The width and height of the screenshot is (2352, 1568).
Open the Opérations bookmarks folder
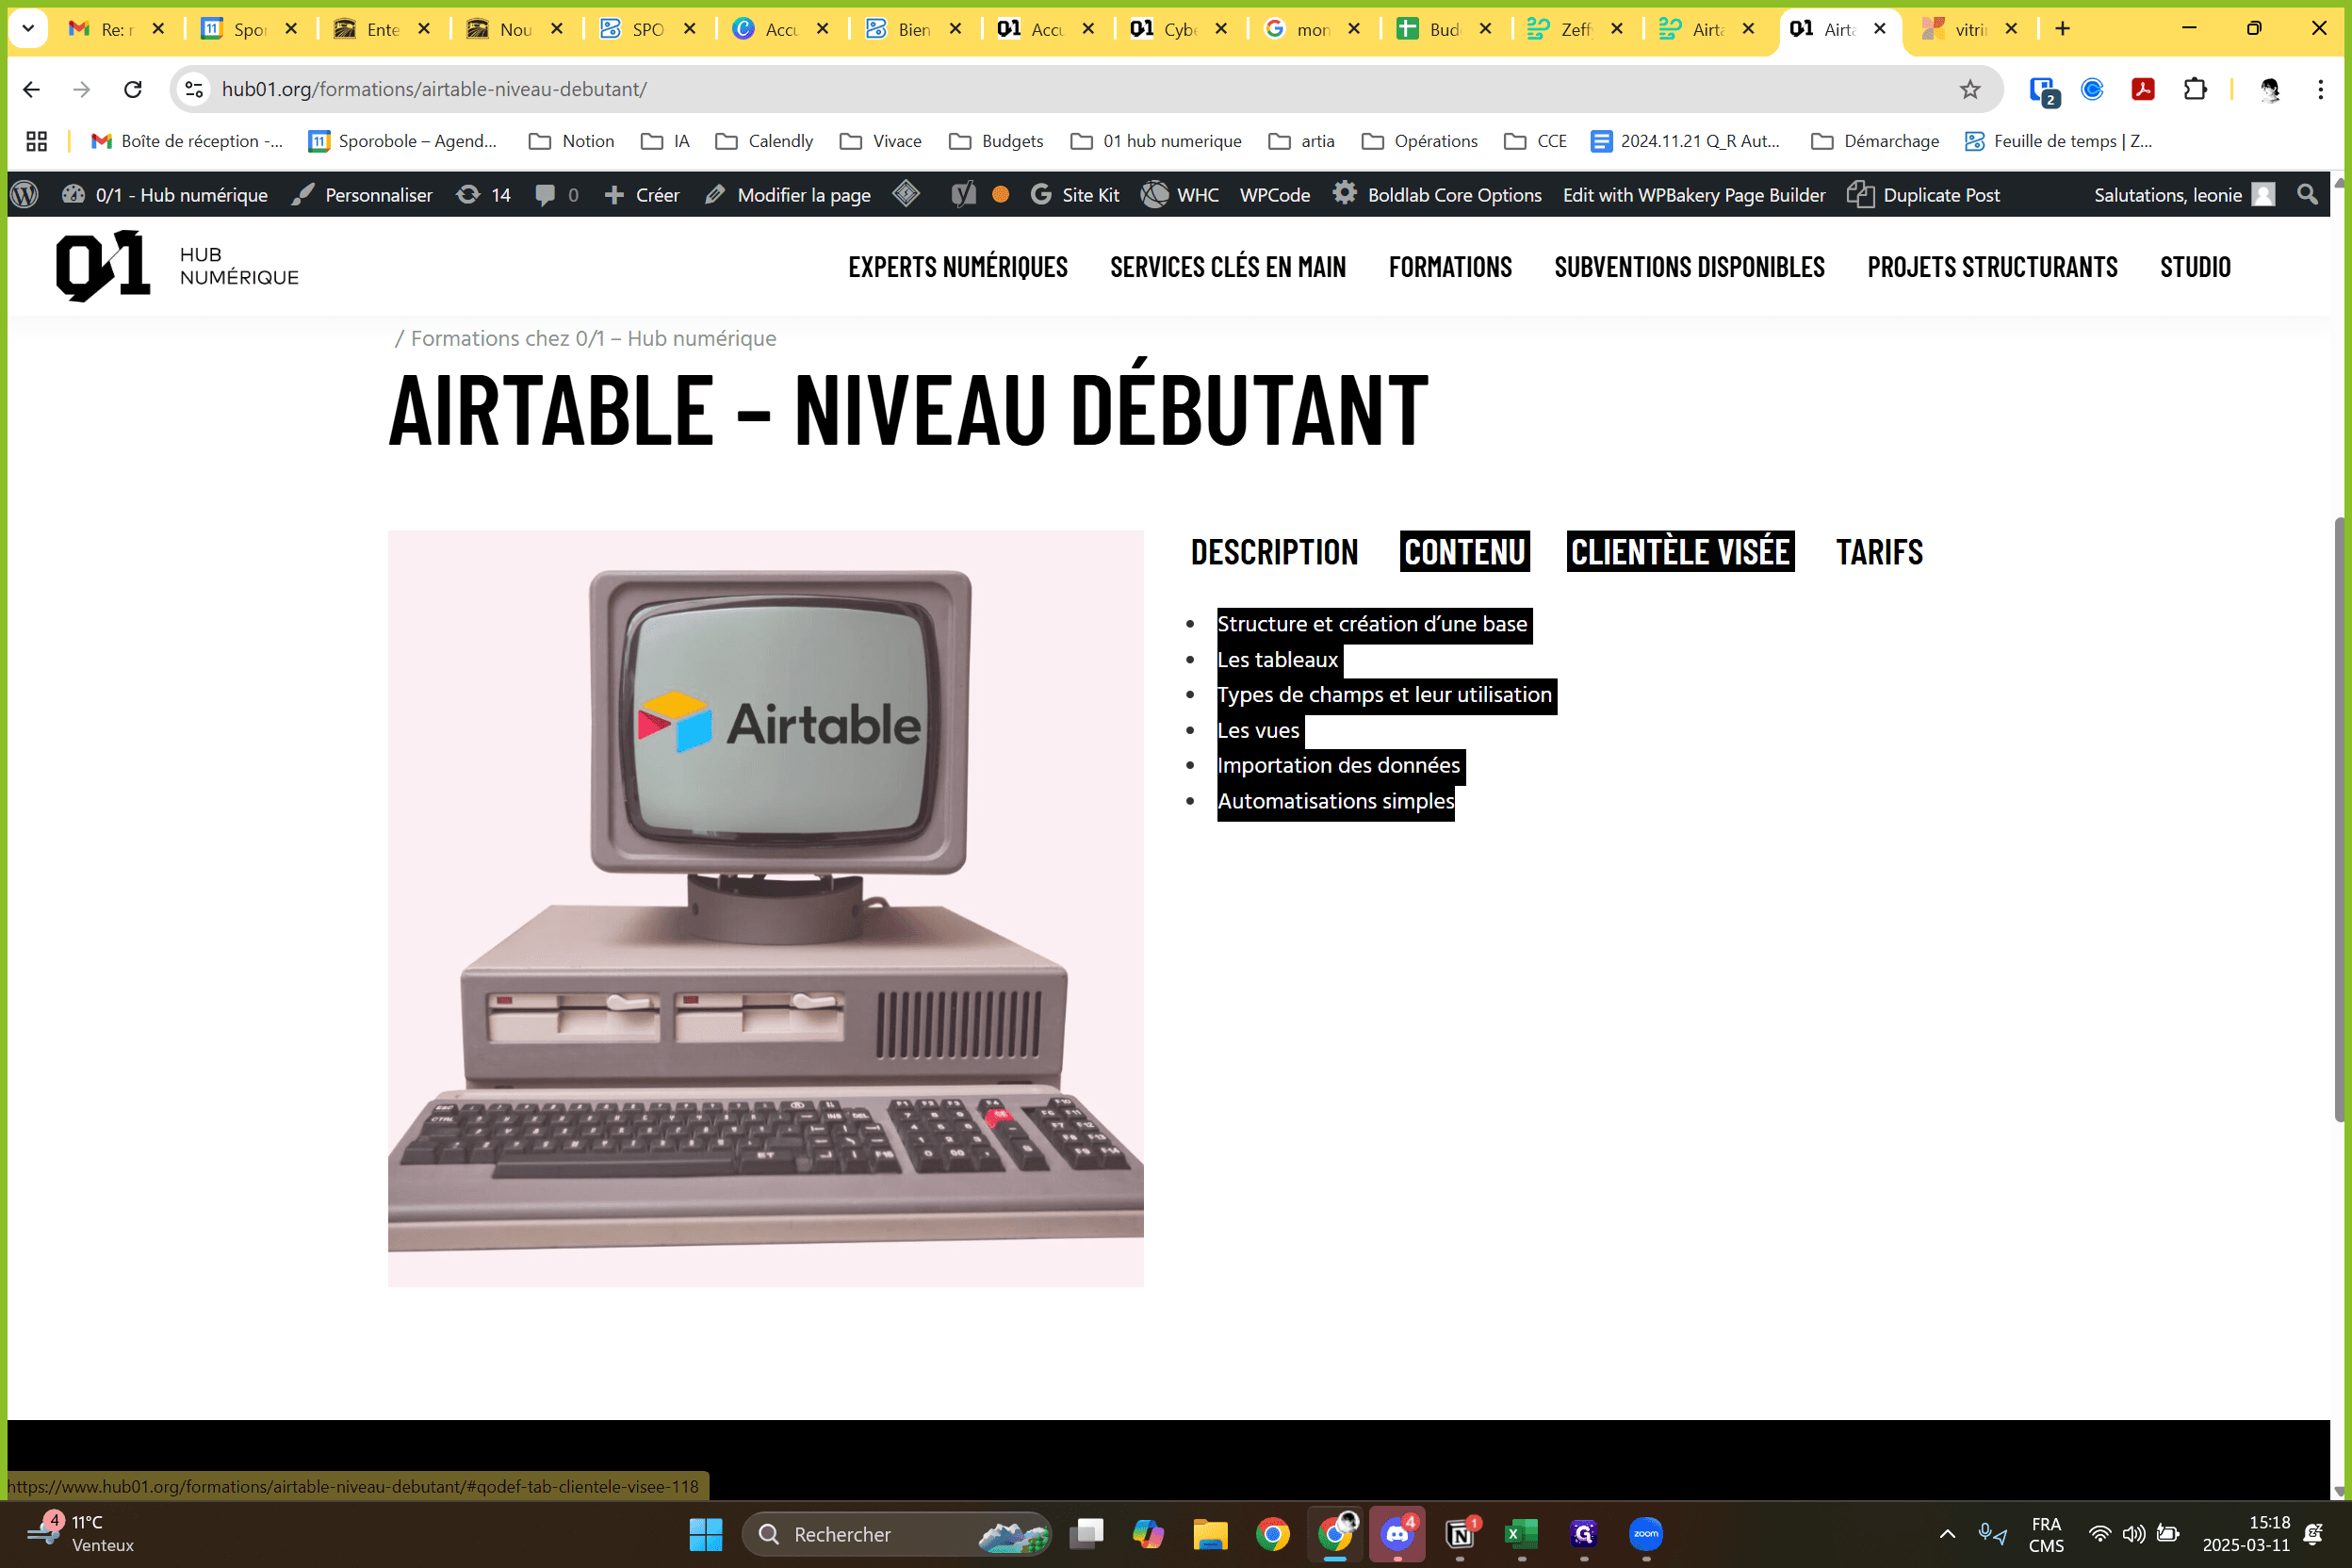point(1419,142)
